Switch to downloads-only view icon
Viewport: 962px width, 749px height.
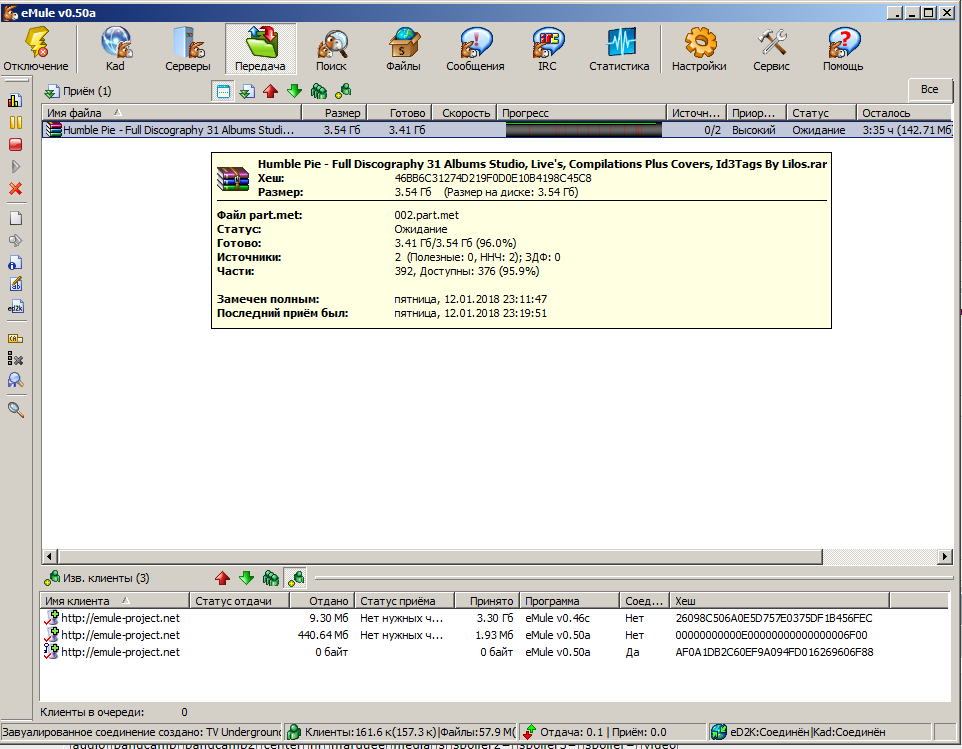(247, 91)
